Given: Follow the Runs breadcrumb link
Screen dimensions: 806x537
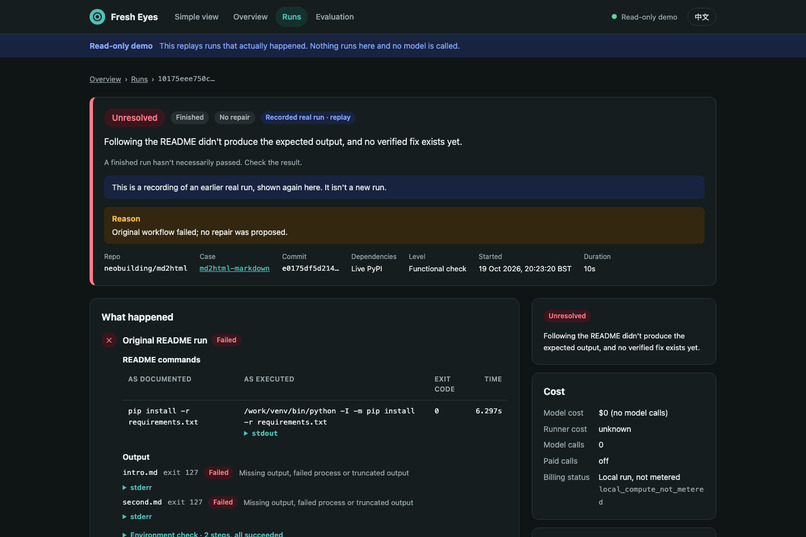Looking at the screenshot, I should coord(139,79).
